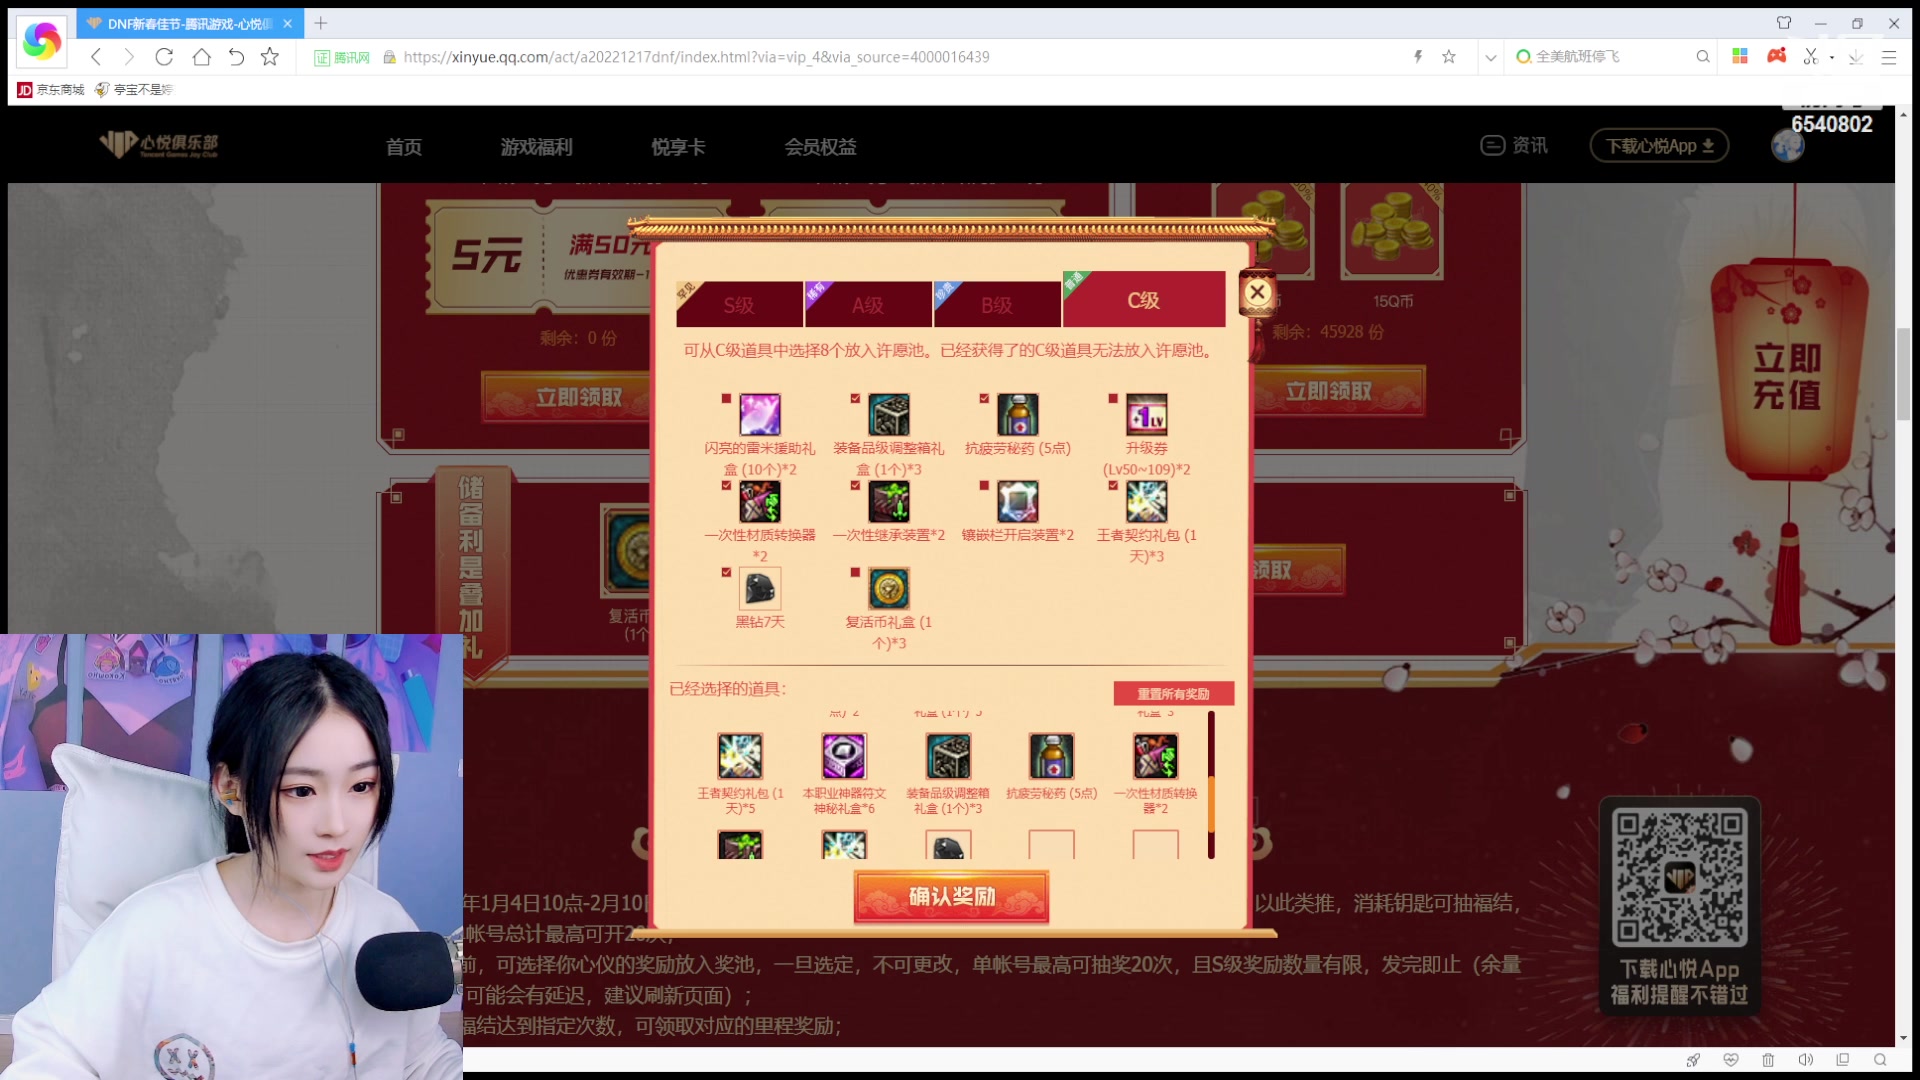
Task: Go forward in browser history
Action: pos(129,57)
